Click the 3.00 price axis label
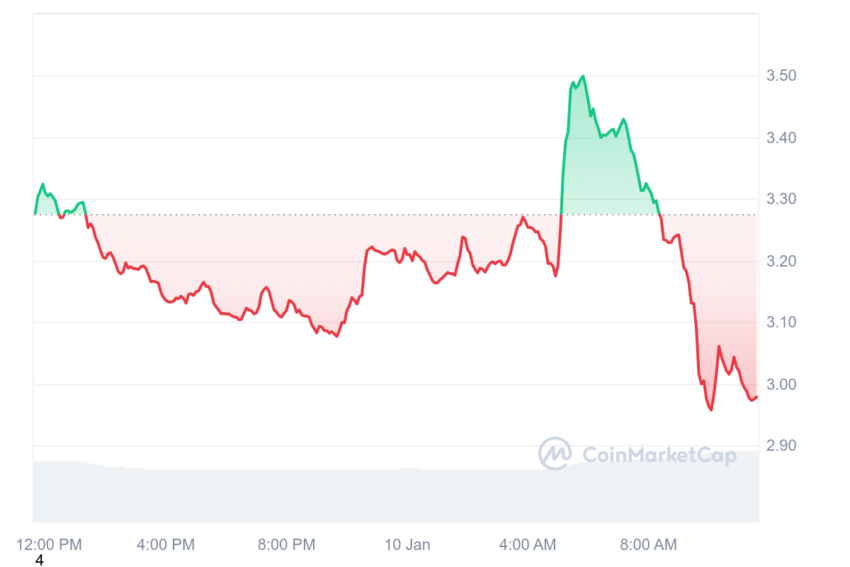 [x=781, y=384]
